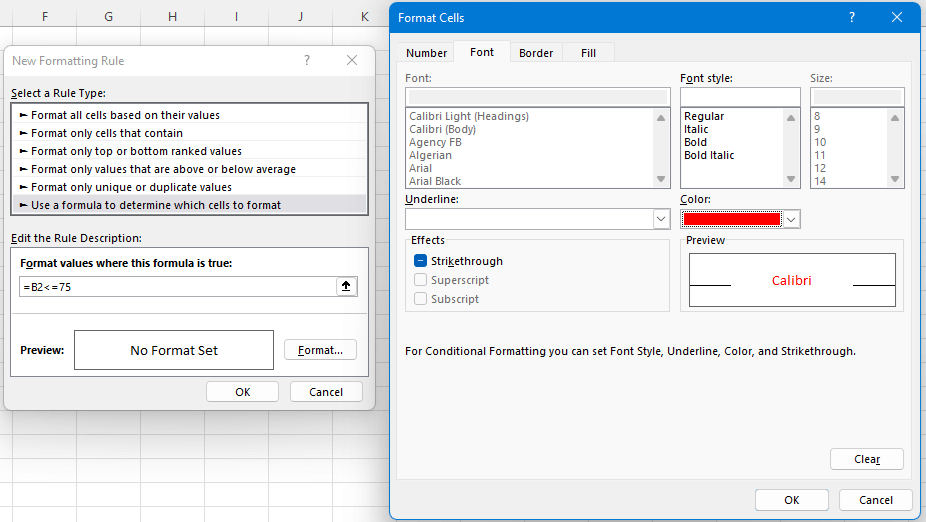This screenshot has height=522, width=926.
Task: Open the Underline dropdown
Action: click(x=661, y=219)
